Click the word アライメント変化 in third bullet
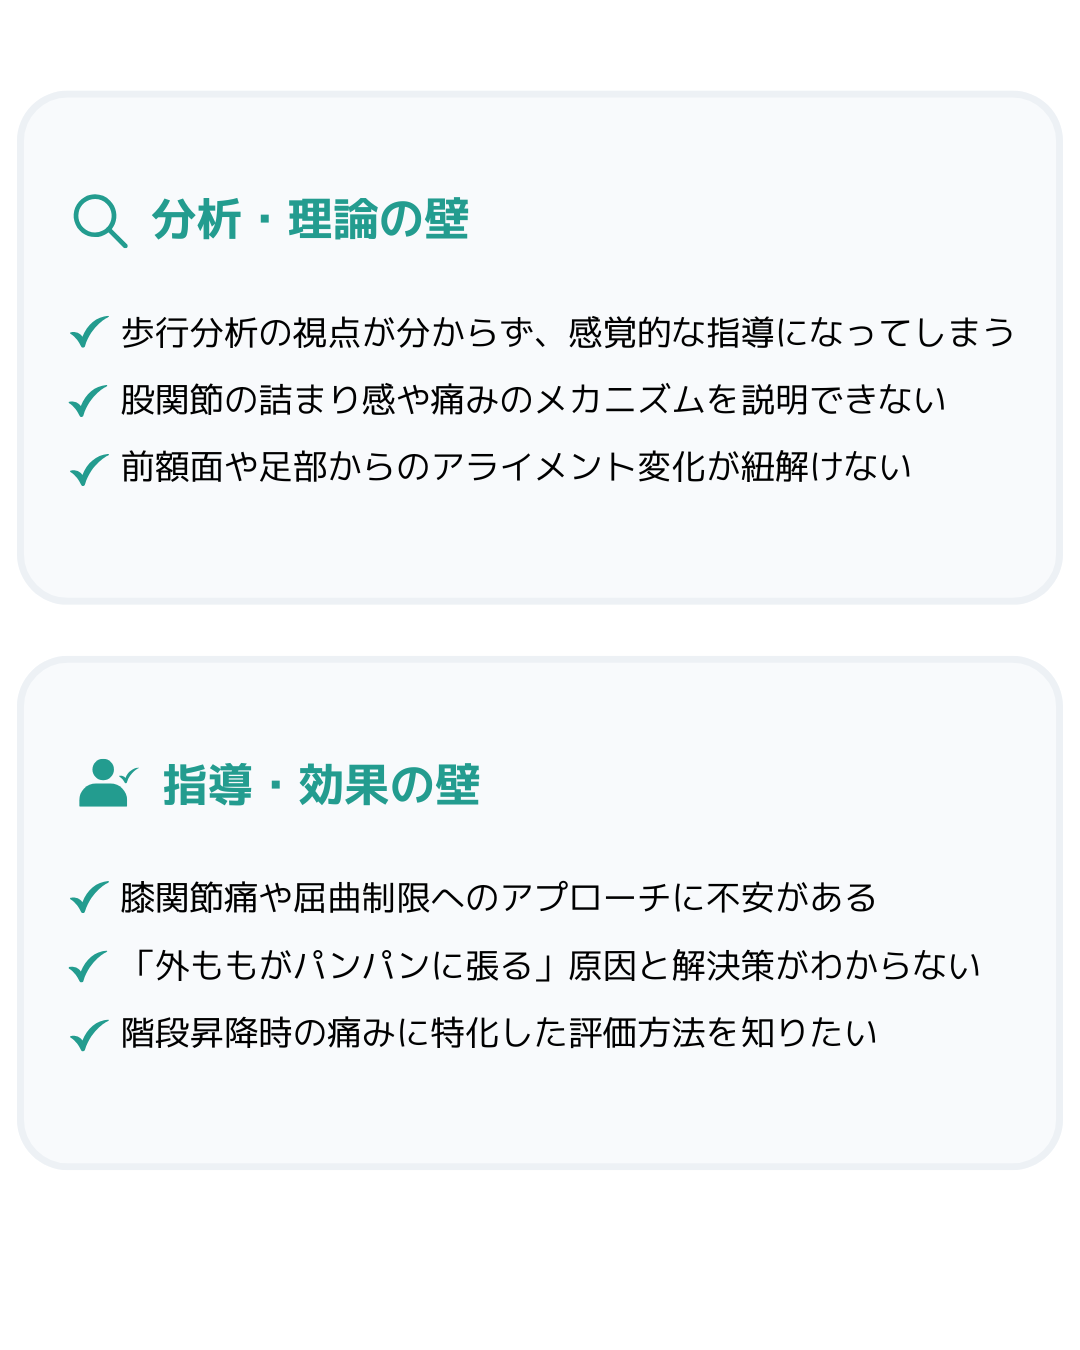 (x=568, y=467)
